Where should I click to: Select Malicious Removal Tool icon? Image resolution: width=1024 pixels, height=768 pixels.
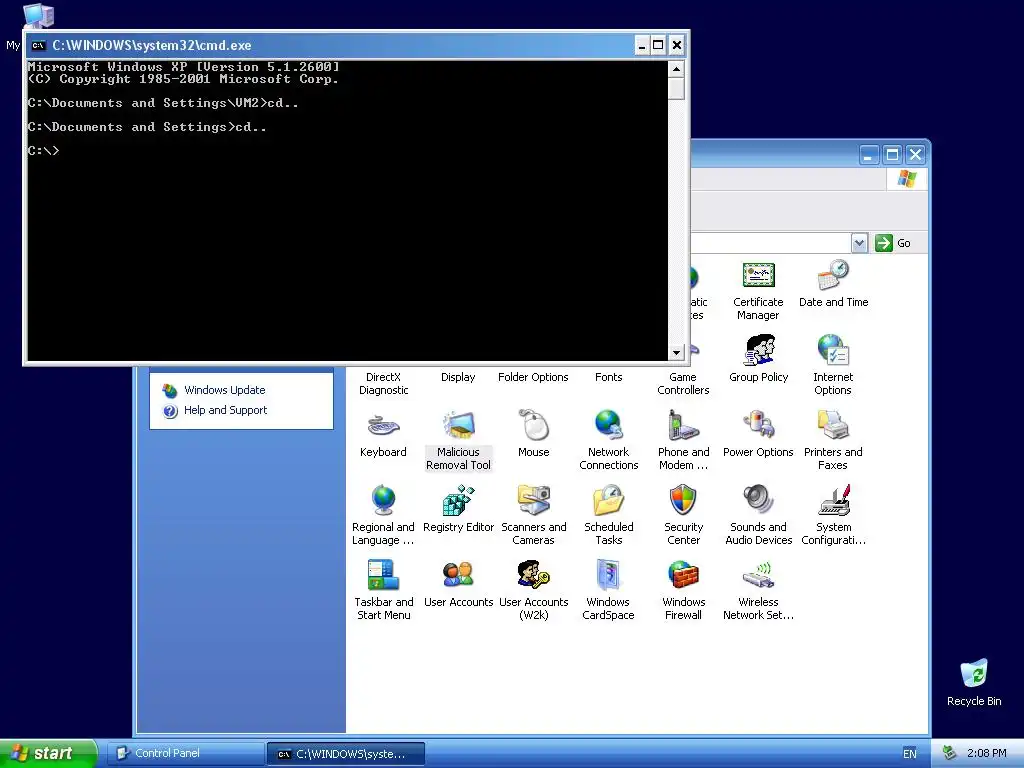(x=458, y=441)
